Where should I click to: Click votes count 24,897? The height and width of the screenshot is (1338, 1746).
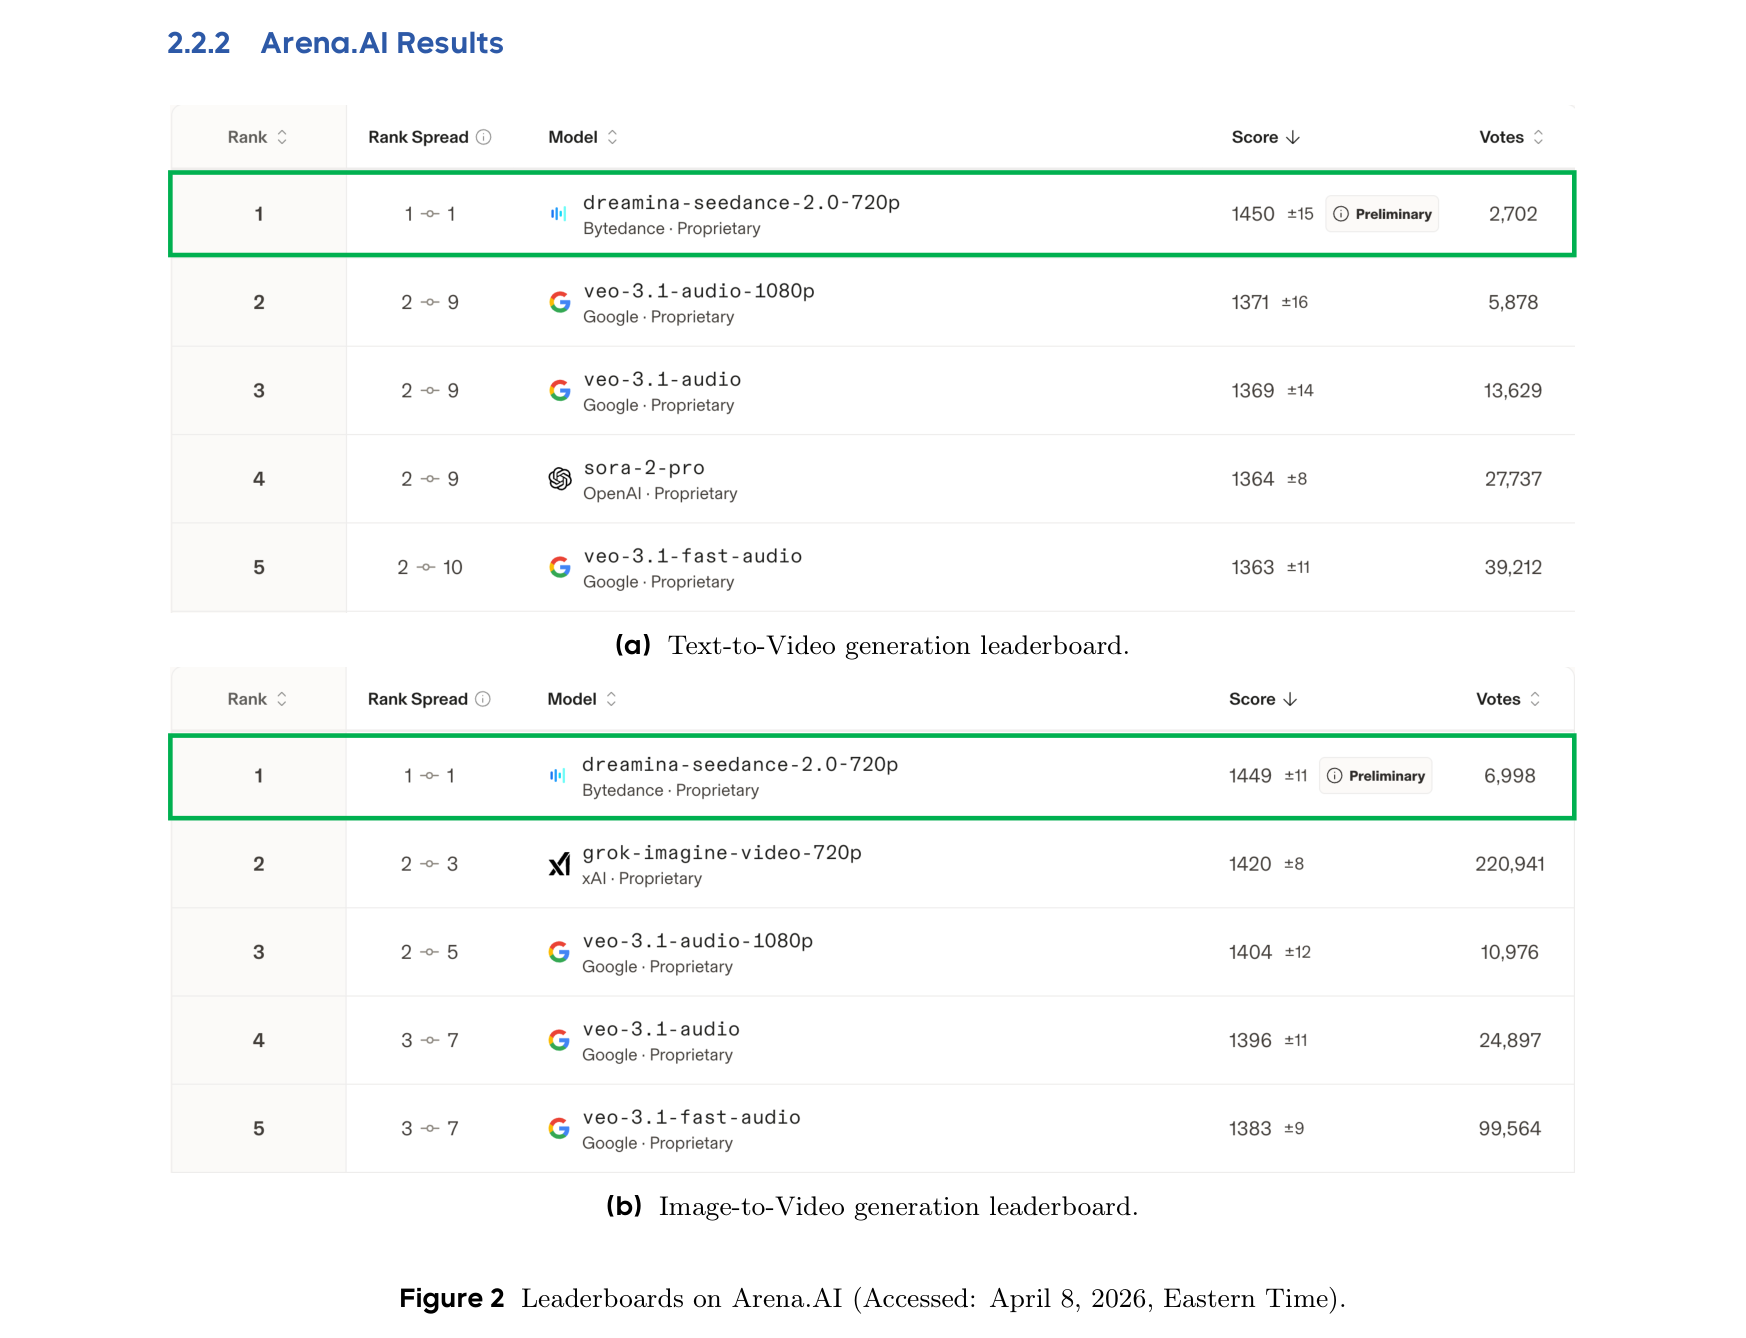click(x=1510, y=1040)
